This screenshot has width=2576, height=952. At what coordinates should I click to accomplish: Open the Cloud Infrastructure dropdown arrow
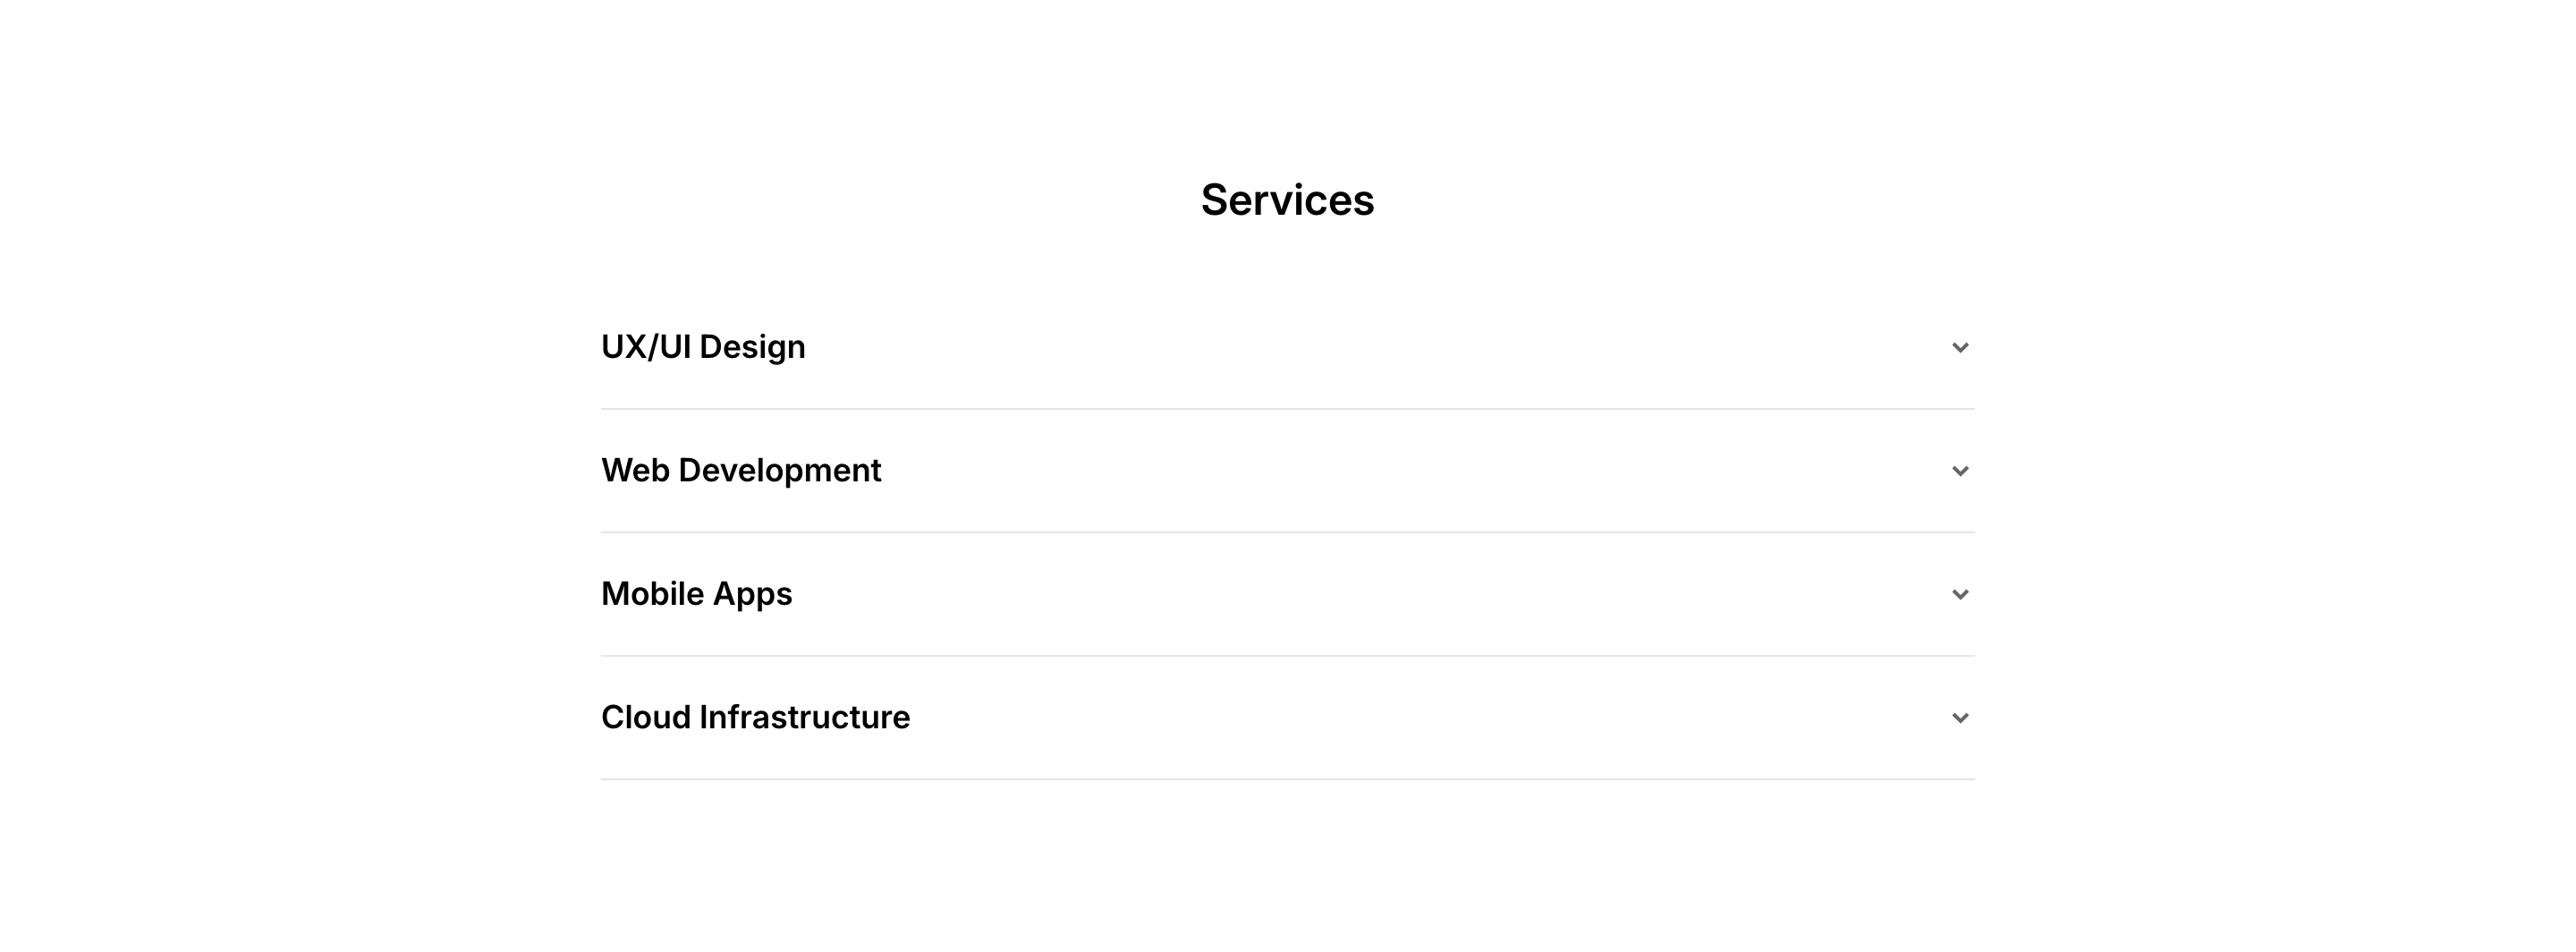pyautogui.click(x=1959, y=718)
